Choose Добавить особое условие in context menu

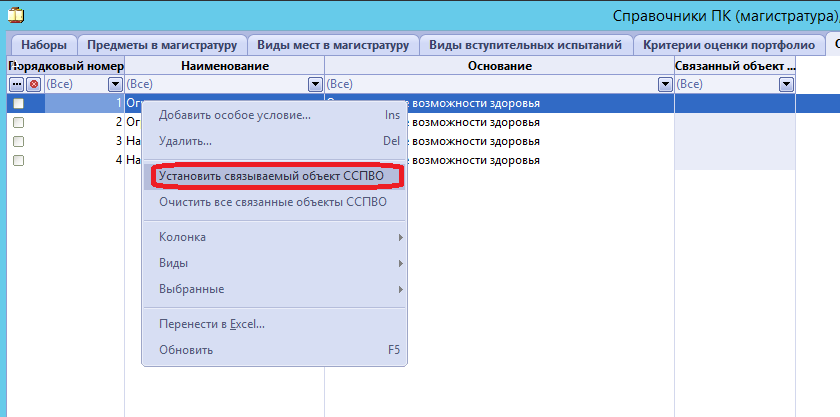coord(274,115)
